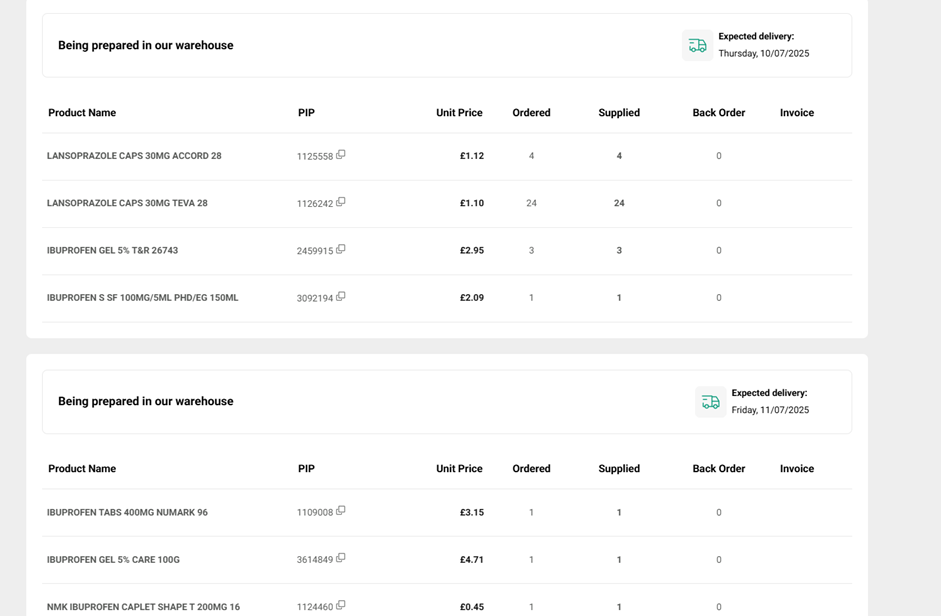Click first 'Being prepared in our warehouse' heading
The width and height of the screenshot is (941, 616).
[x=146, y=46]
